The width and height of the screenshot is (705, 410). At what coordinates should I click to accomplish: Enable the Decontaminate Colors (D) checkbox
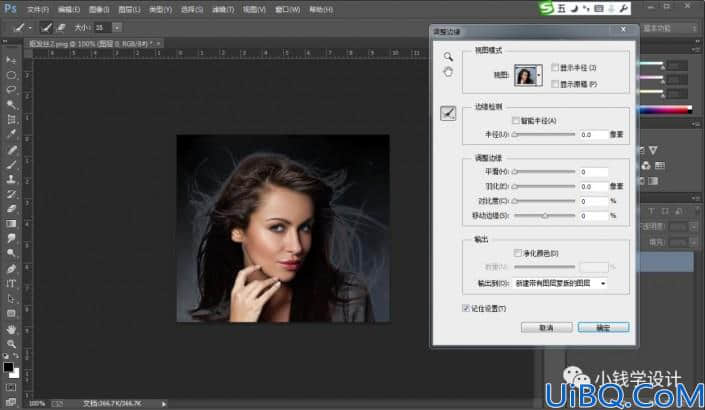pos(518,253)
